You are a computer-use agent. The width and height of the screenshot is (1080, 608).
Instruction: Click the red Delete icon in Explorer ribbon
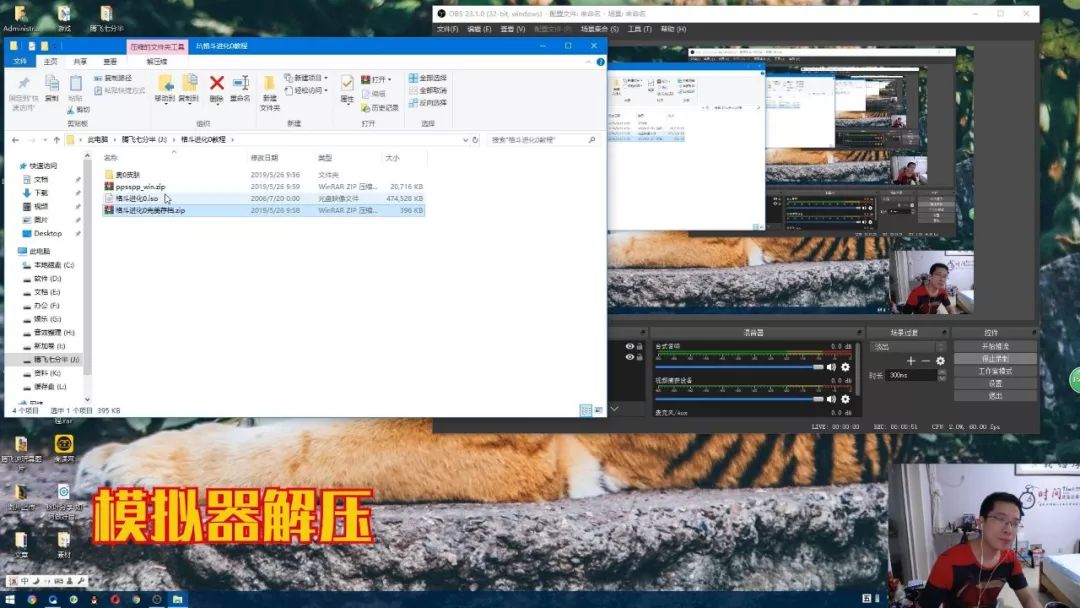click(216, 83)
